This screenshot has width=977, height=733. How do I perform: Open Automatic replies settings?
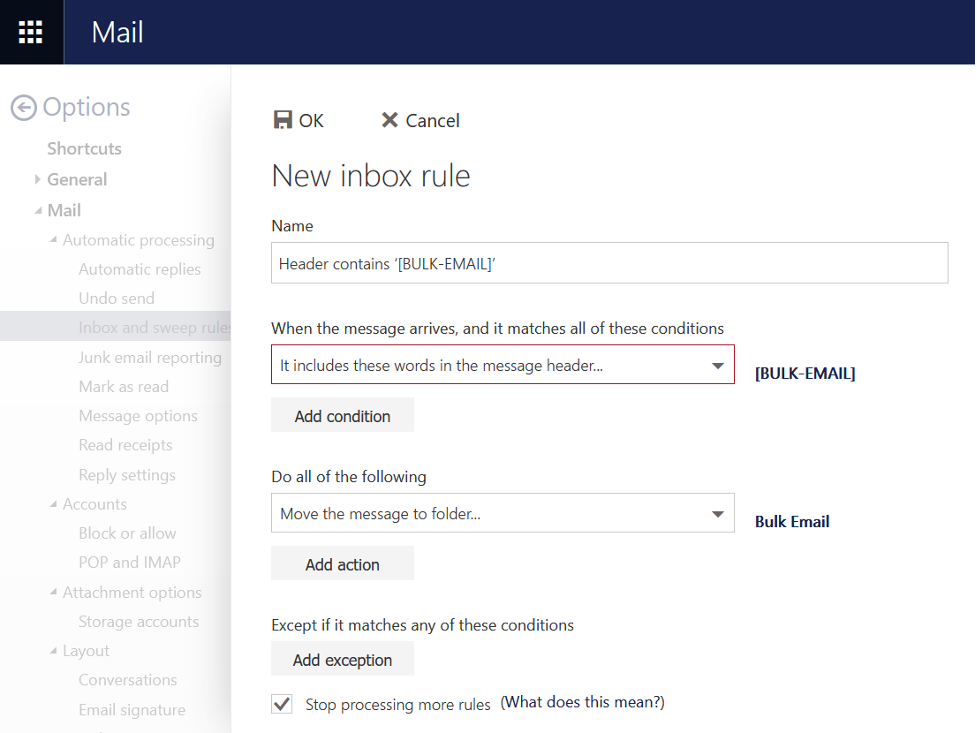[x=140, y=270]
